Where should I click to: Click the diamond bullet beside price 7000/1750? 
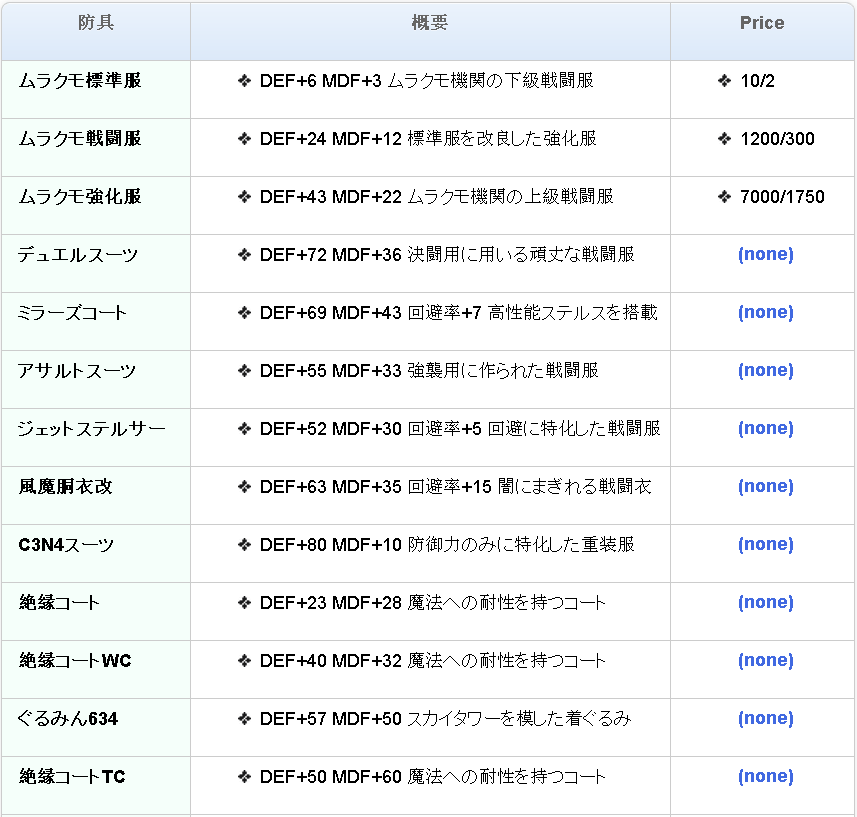[725, 197]
